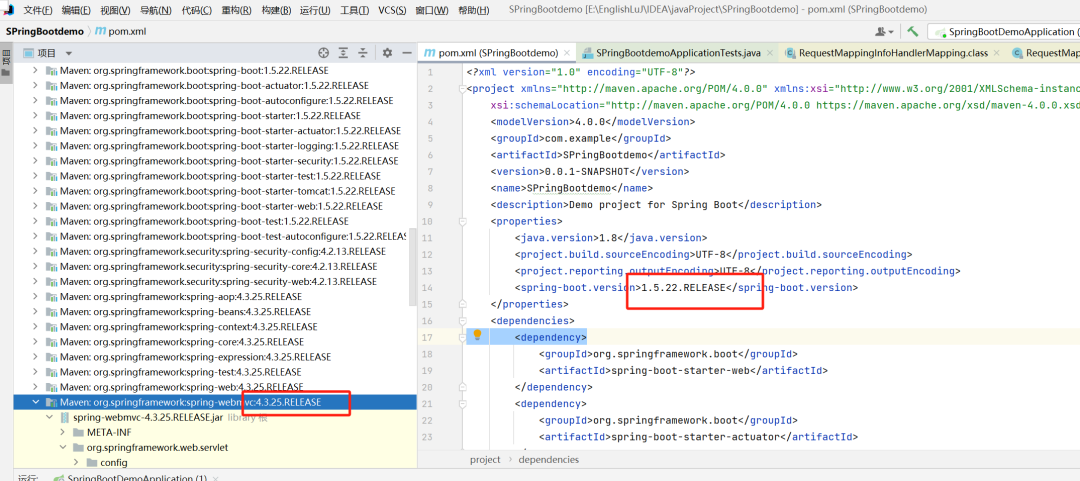Viewport: 1080px width, 481px height.
Task: Collapse the spring-webmvc:4.3.25.RELEASE library node
Action: [36, 402]
